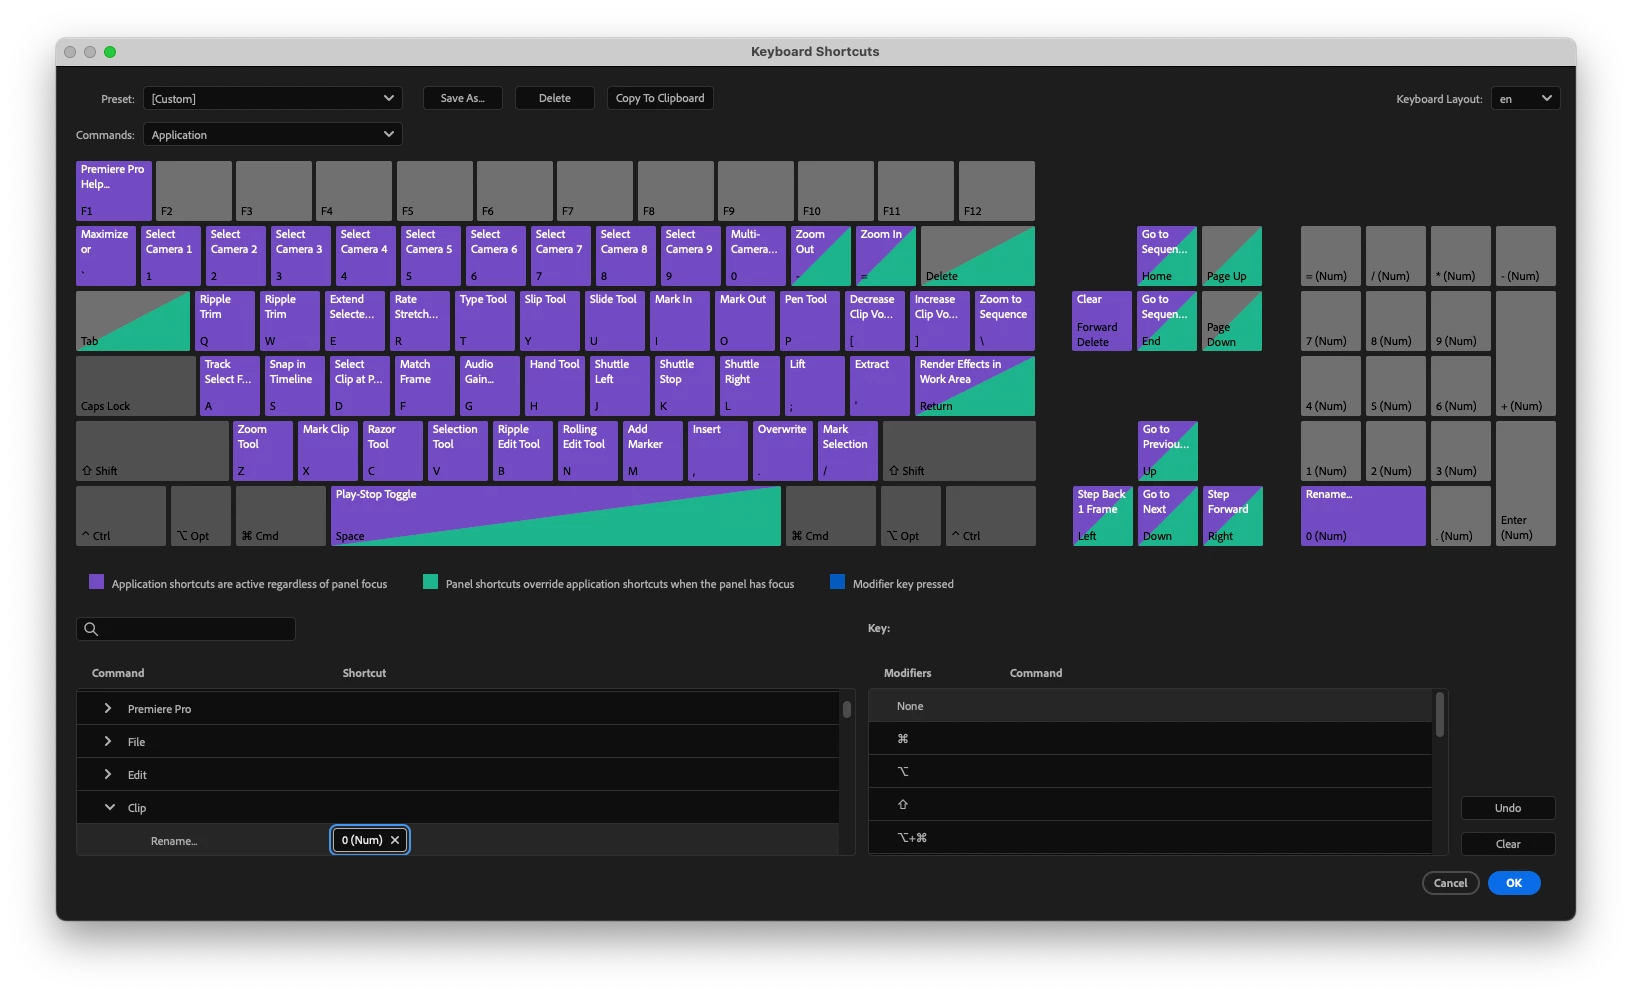The width and height of the screenshot is (1632, 995).
Task: Open the Preset dropdown
Action: click(273, 98)
